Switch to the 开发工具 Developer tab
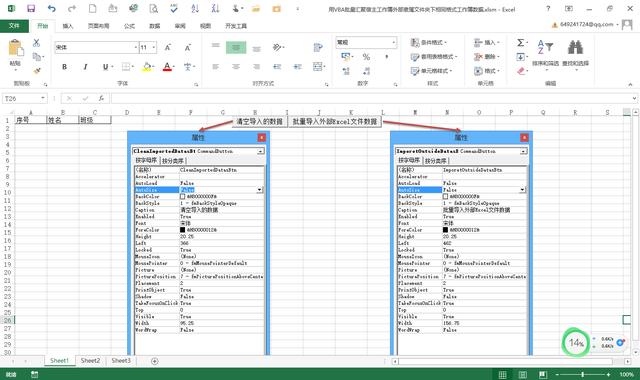This screenshot has height=380, width=640. [236, 26]
